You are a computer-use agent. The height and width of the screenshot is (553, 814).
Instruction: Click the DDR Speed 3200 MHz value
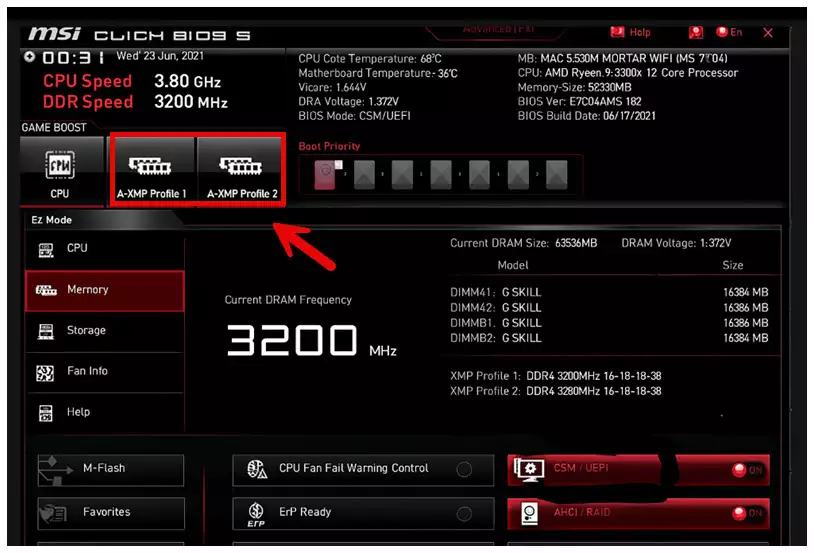(x=191, y=102)
